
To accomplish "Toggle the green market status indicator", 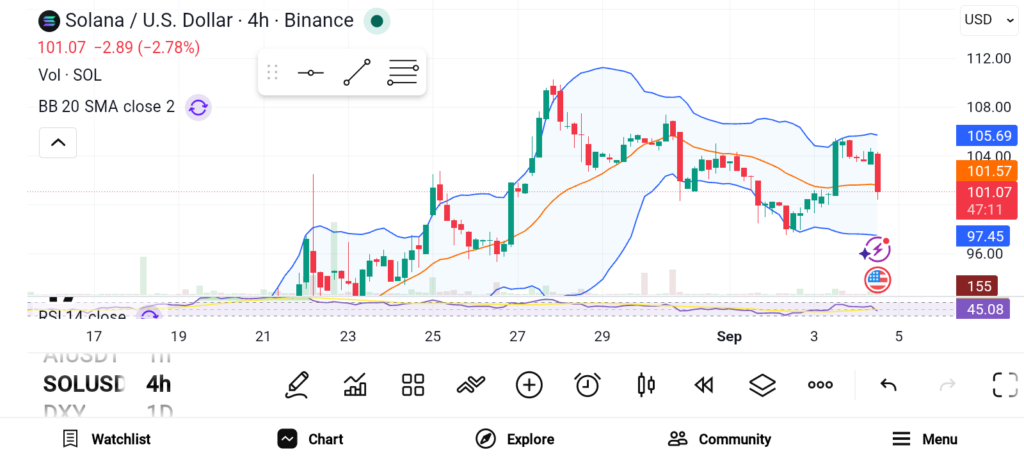I will pyautogui.click(x=377, y=21).
